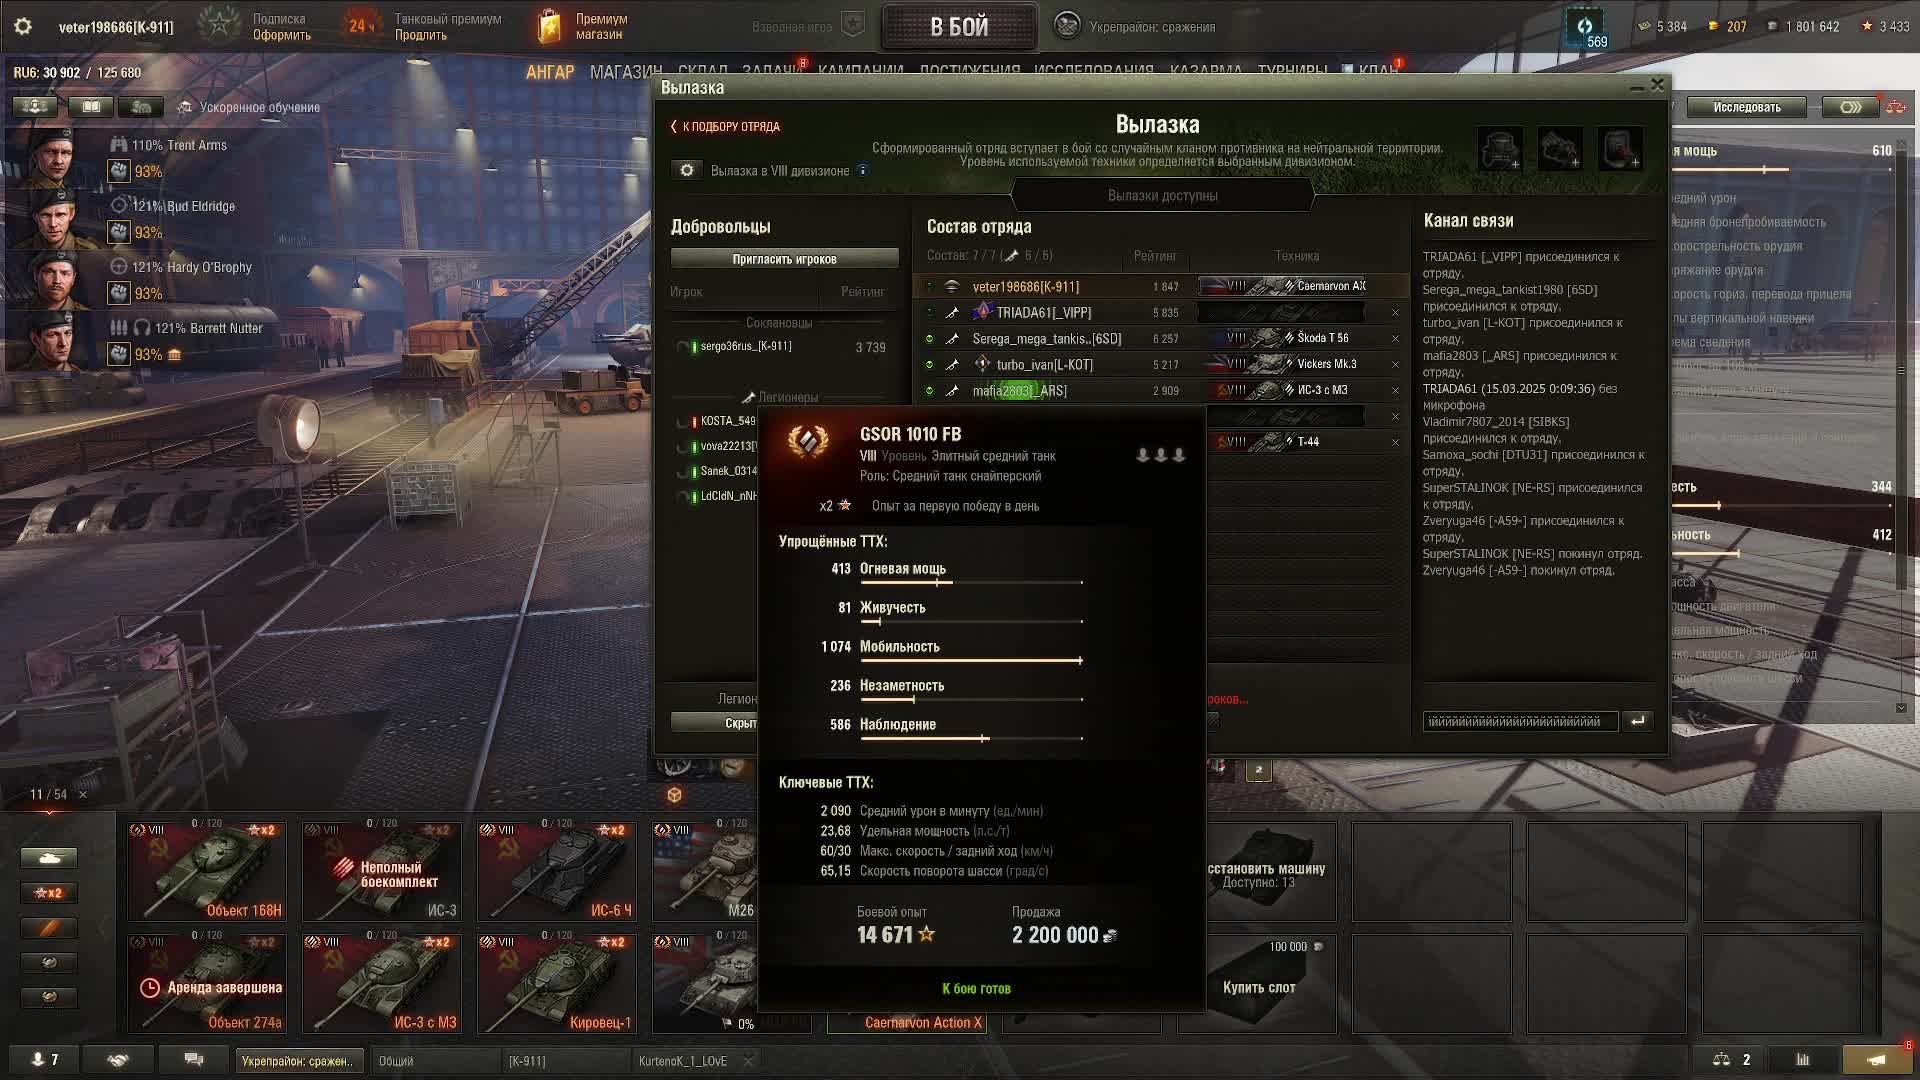Go back via К подбору отряда link
This screenshot has height=1080, width=1920.
(x=725, y=127)
